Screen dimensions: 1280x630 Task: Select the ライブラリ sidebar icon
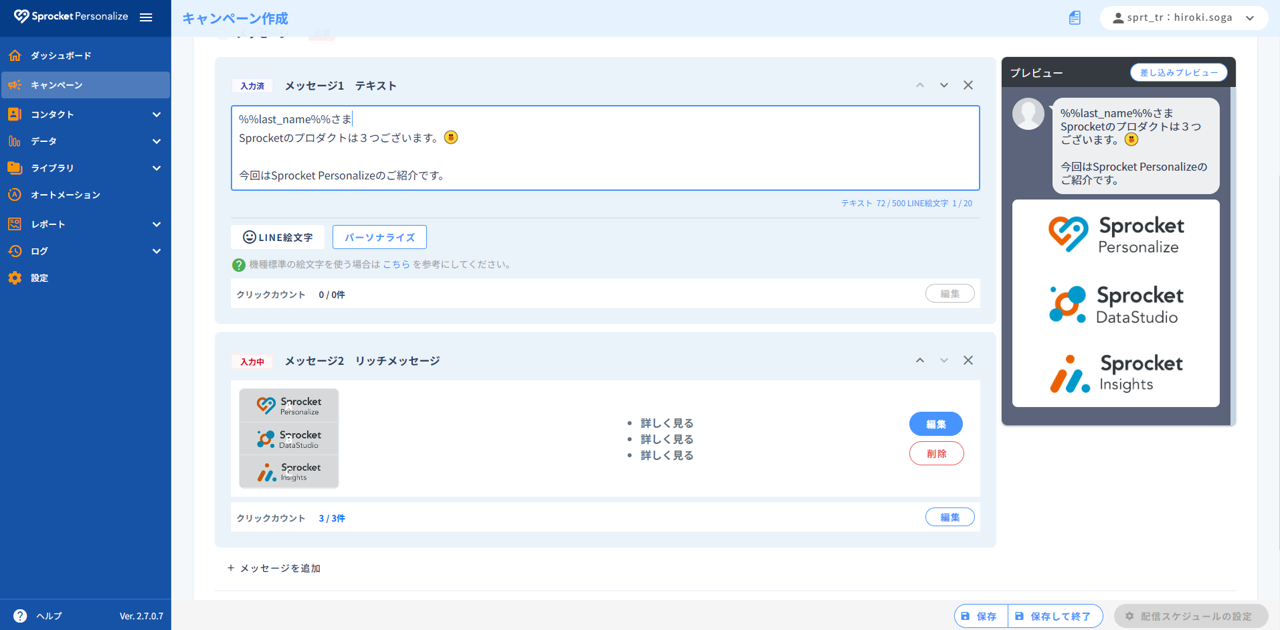point(14,169)
